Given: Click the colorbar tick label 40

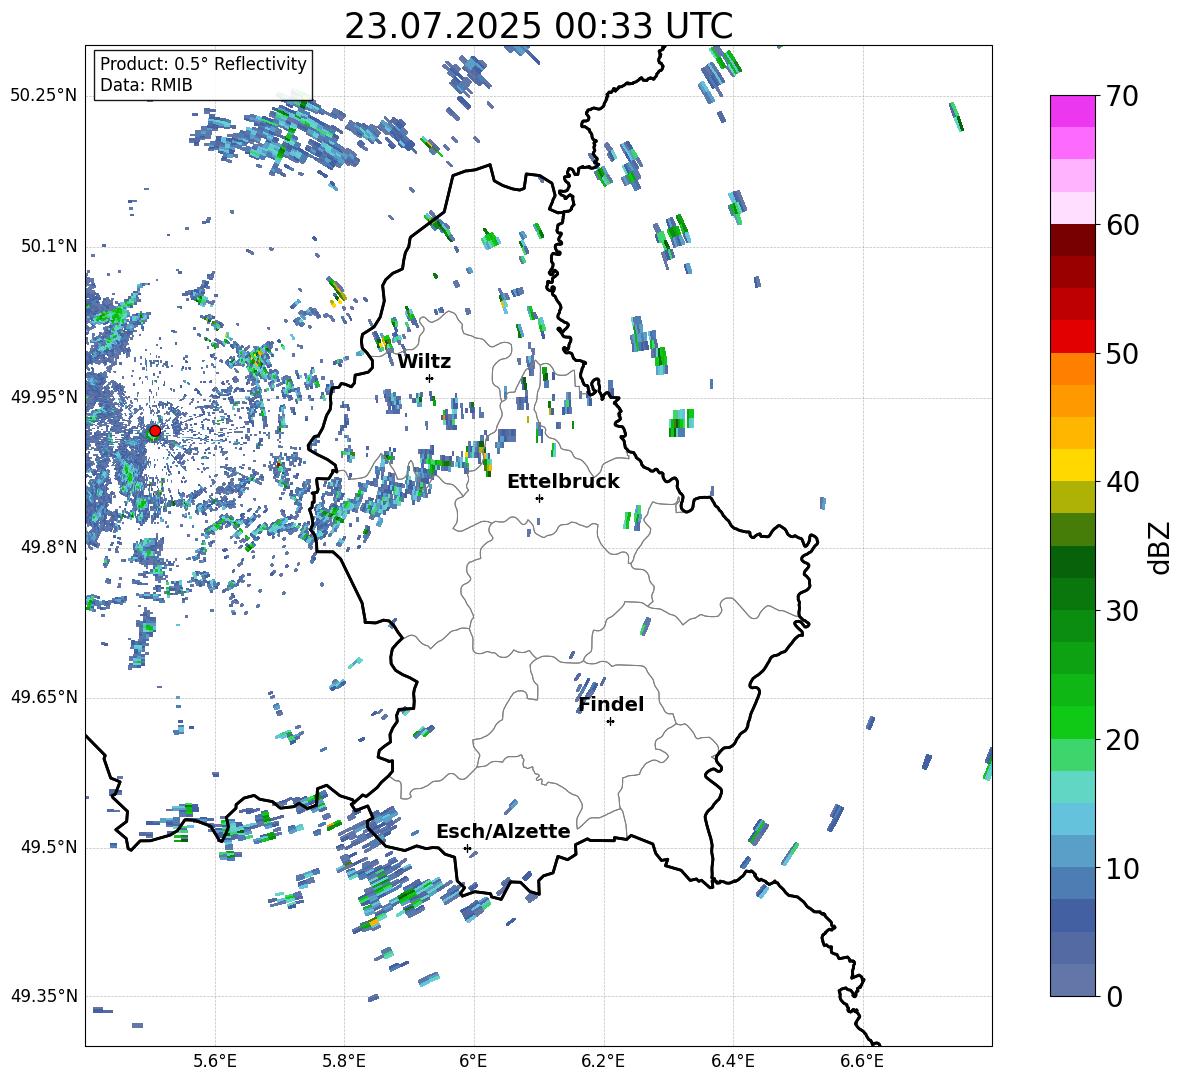Looking at the screenshot, I should tap(1122, 482).
